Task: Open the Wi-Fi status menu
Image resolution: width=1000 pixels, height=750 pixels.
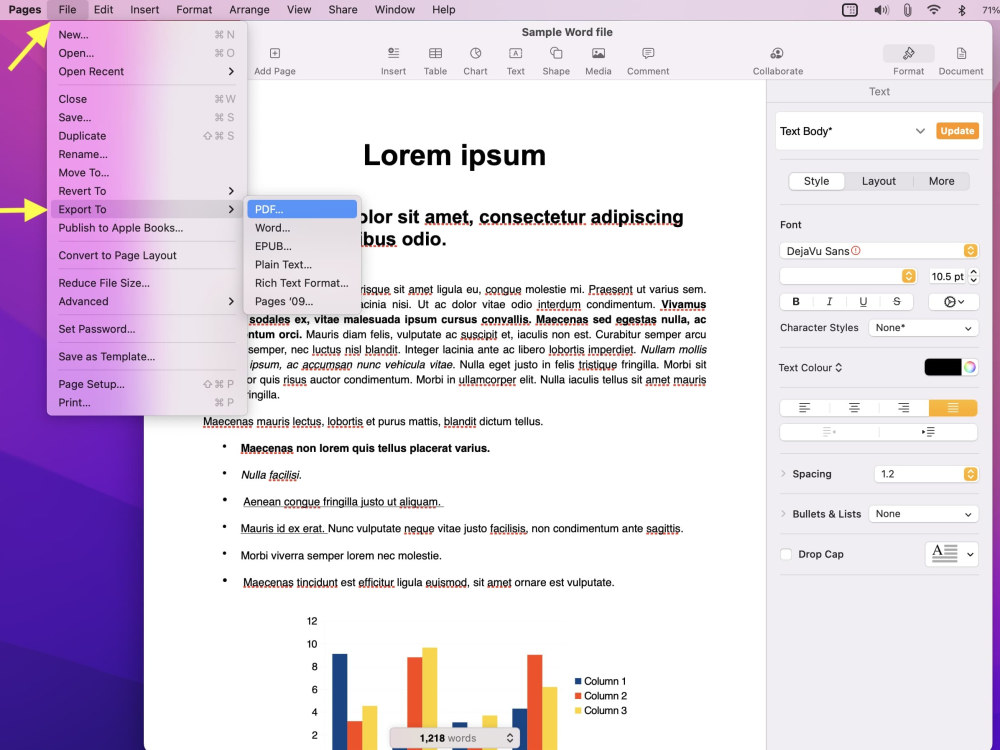Action: [934, 10]
